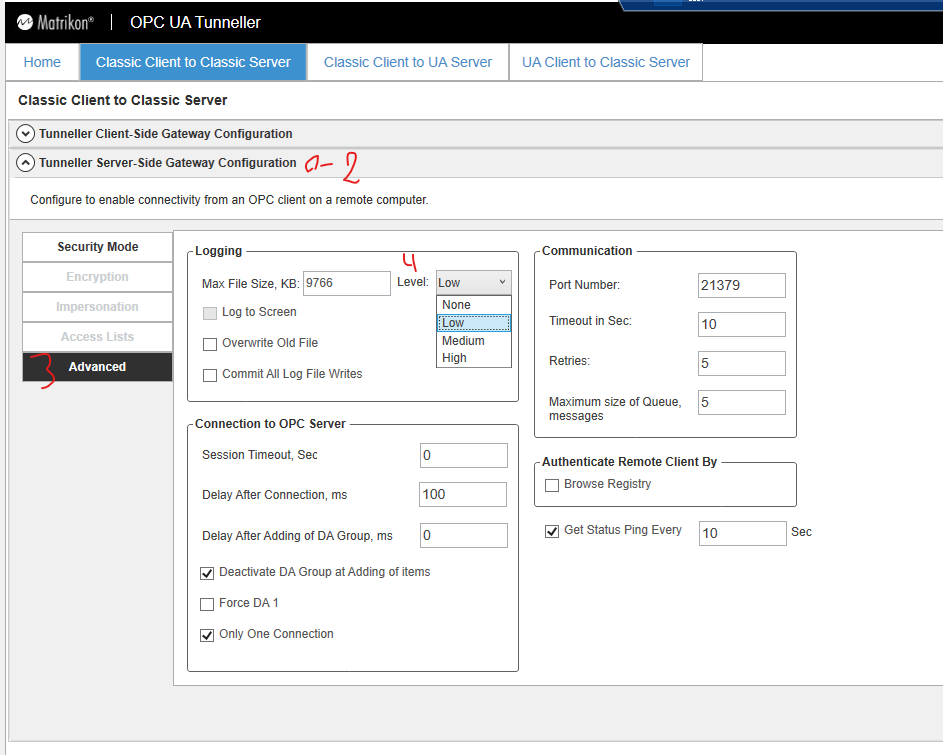
Task: Uncheck Get Status Ping Every checkbox
Action: (x=551, y=531)
